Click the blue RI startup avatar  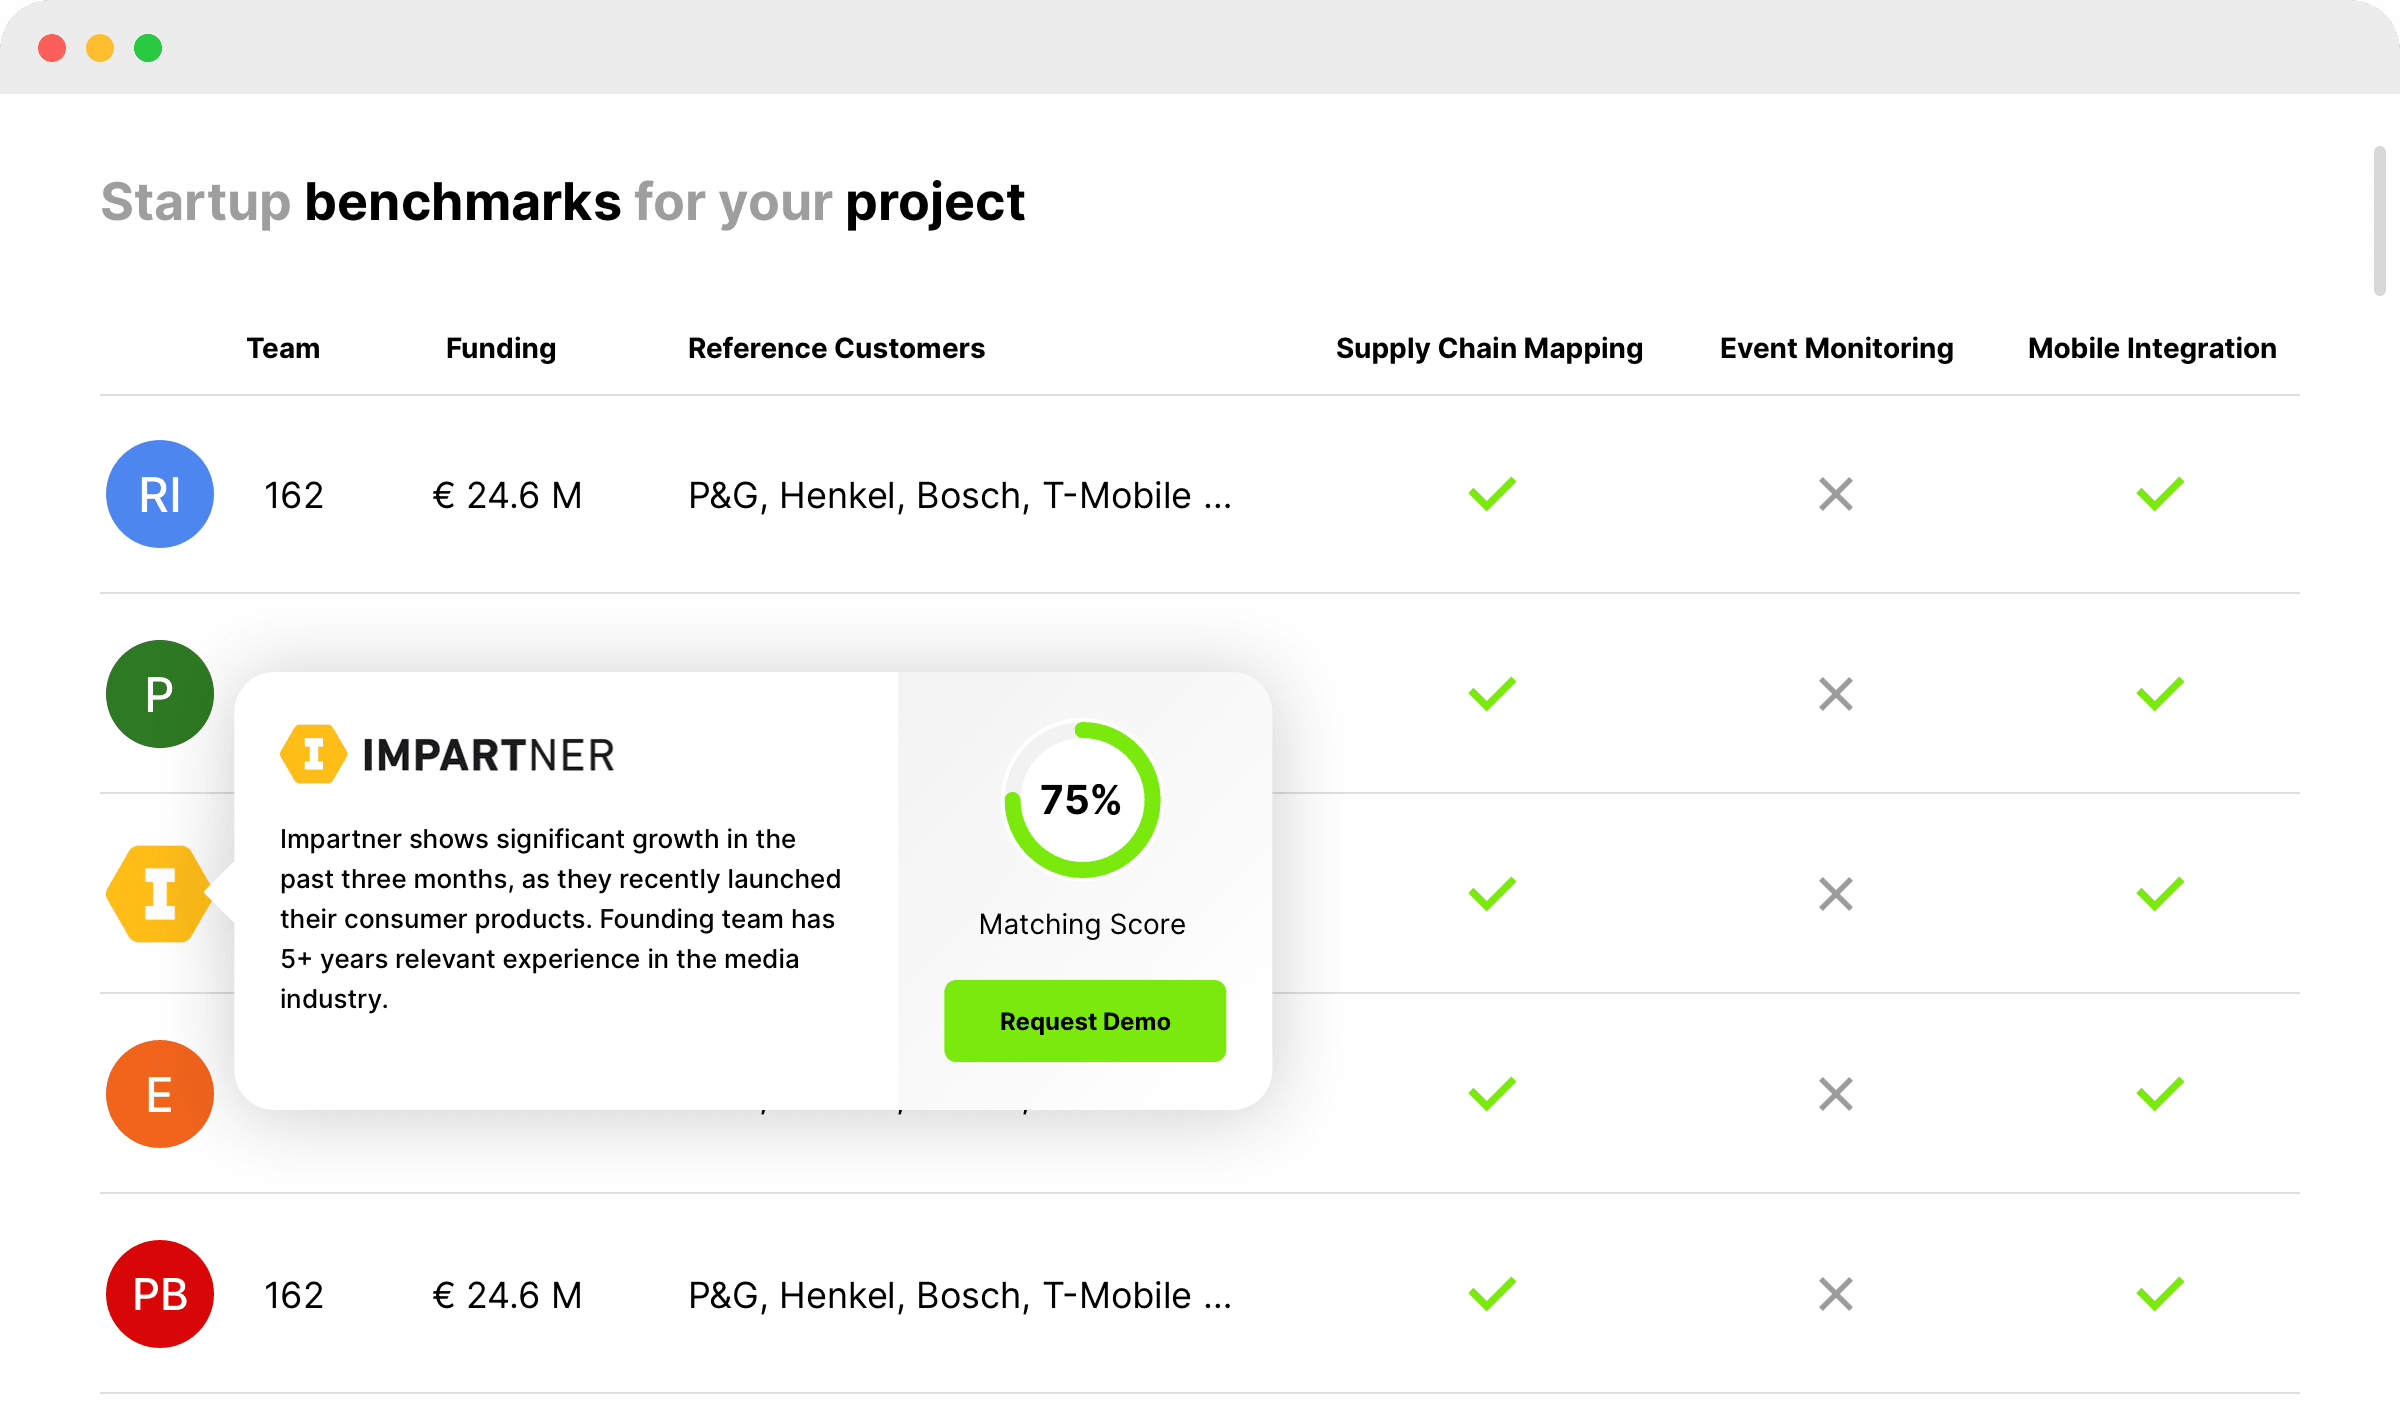(x=160, y=494)
